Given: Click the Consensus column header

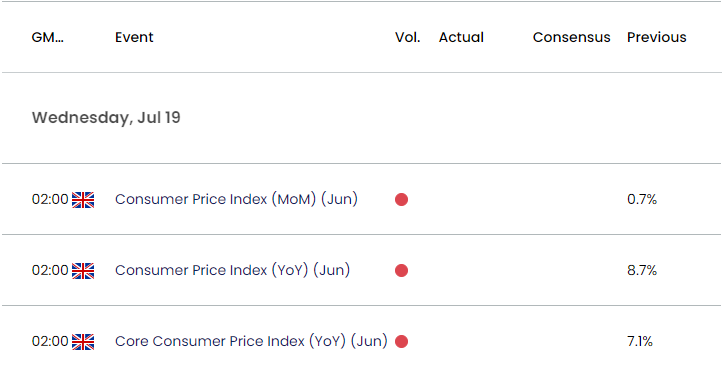Looking at the screenshot, I should pos(572,37).
